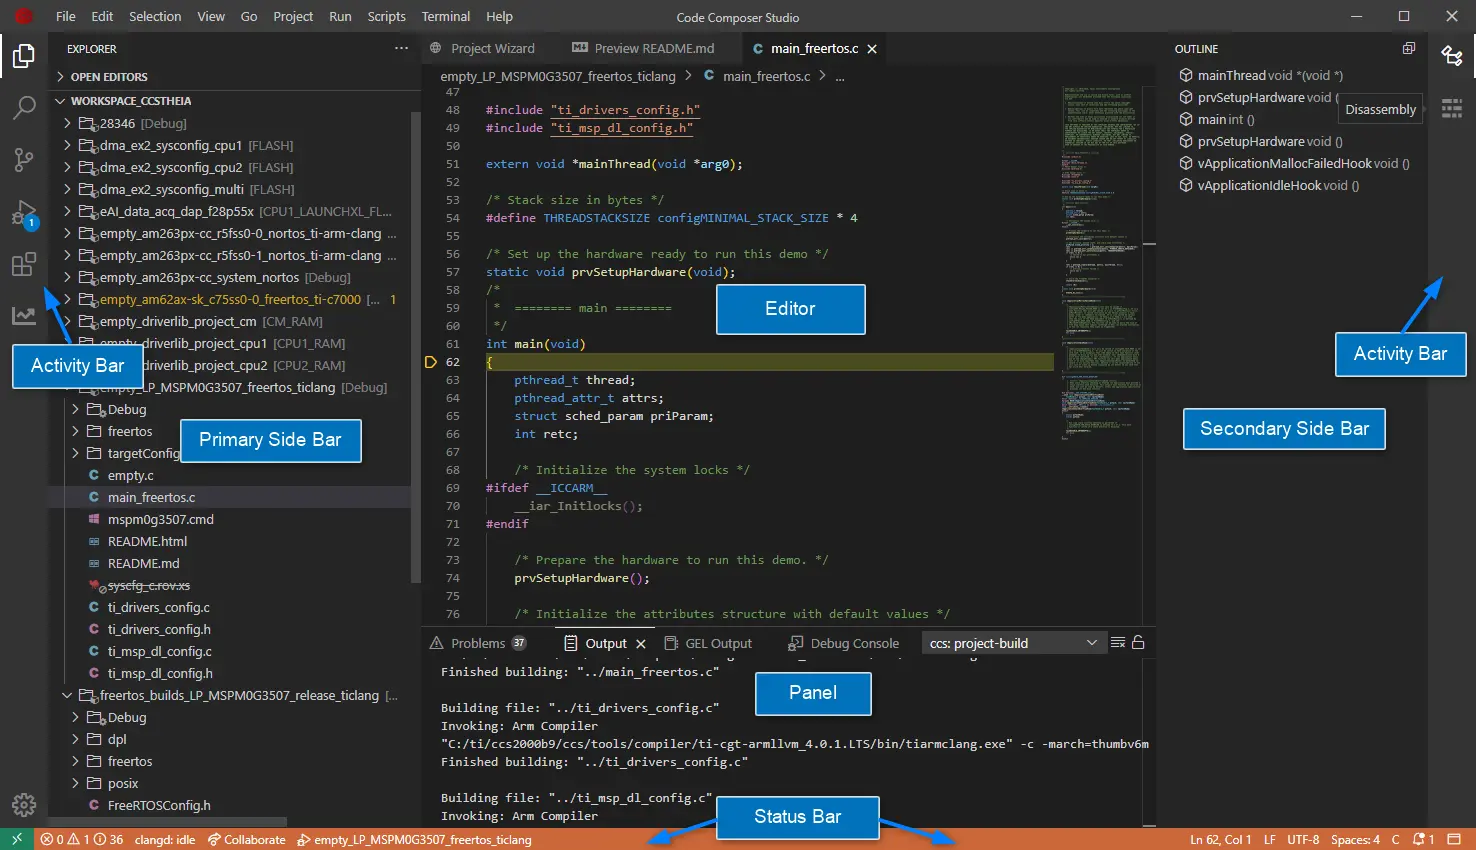1476x850 pixels.
Task: Open the Run and Debug view
Action: [24, 213]
